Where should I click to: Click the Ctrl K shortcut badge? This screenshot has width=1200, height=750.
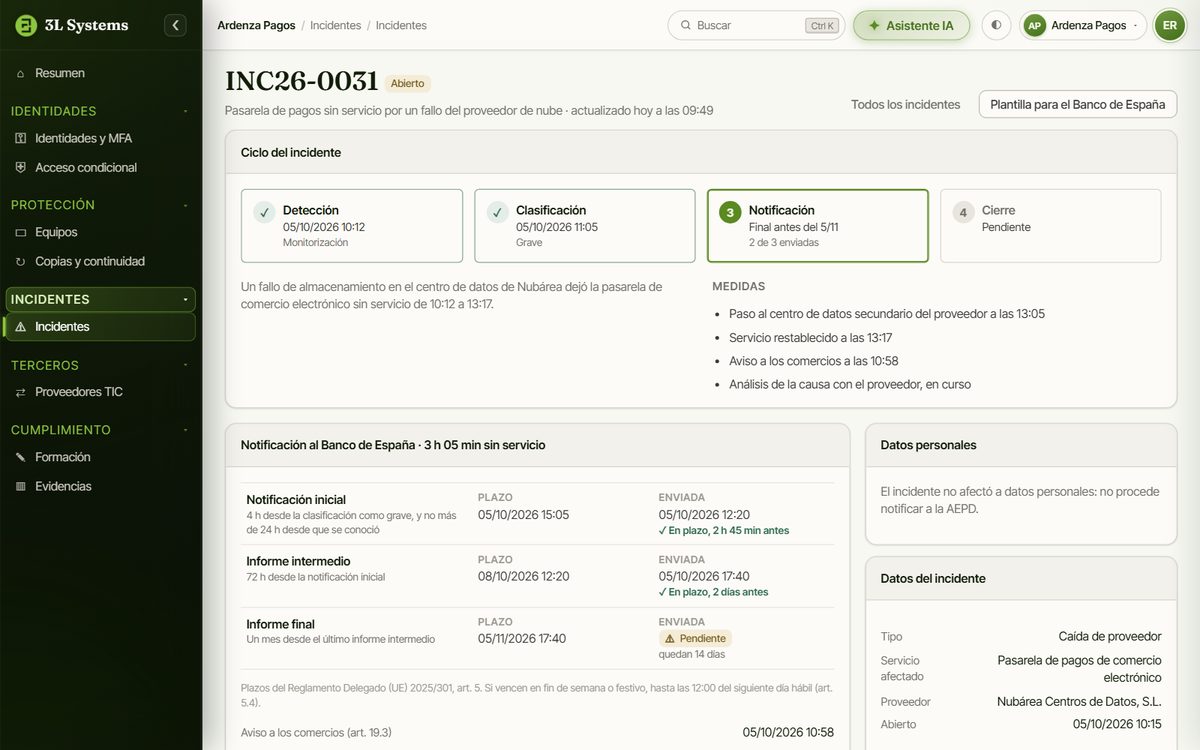821,26
